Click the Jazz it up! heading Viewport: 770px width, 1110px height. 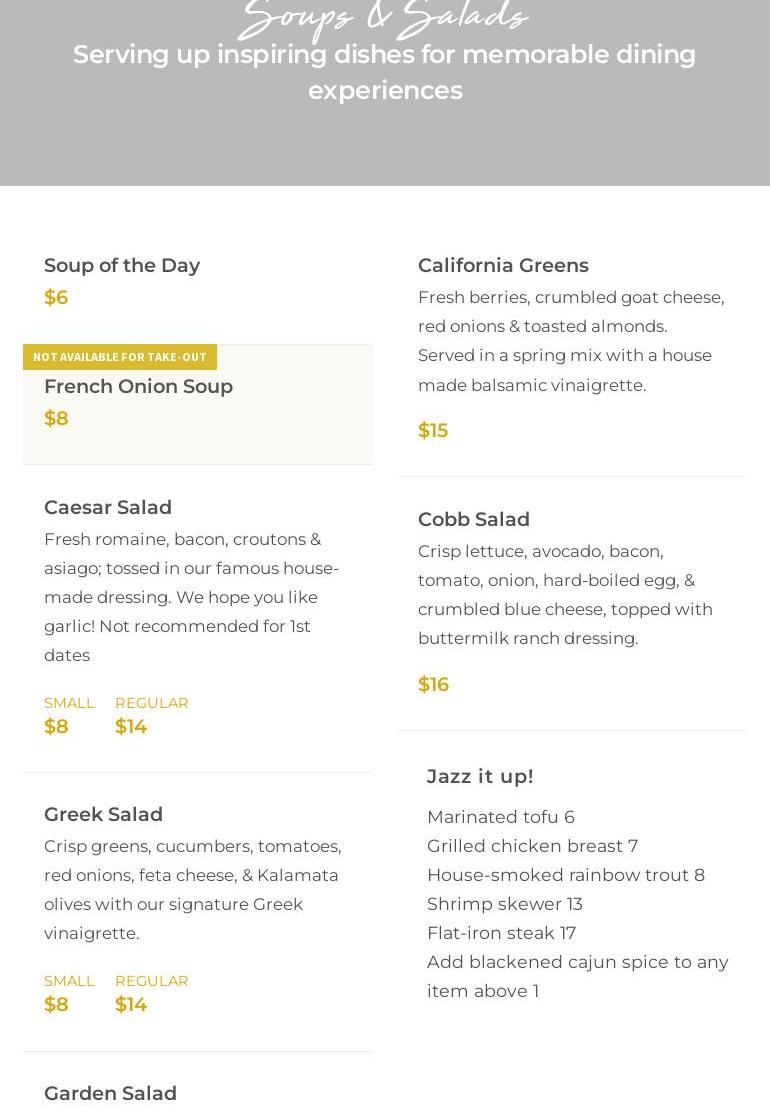pyautogui.click(x=480, y=776)
